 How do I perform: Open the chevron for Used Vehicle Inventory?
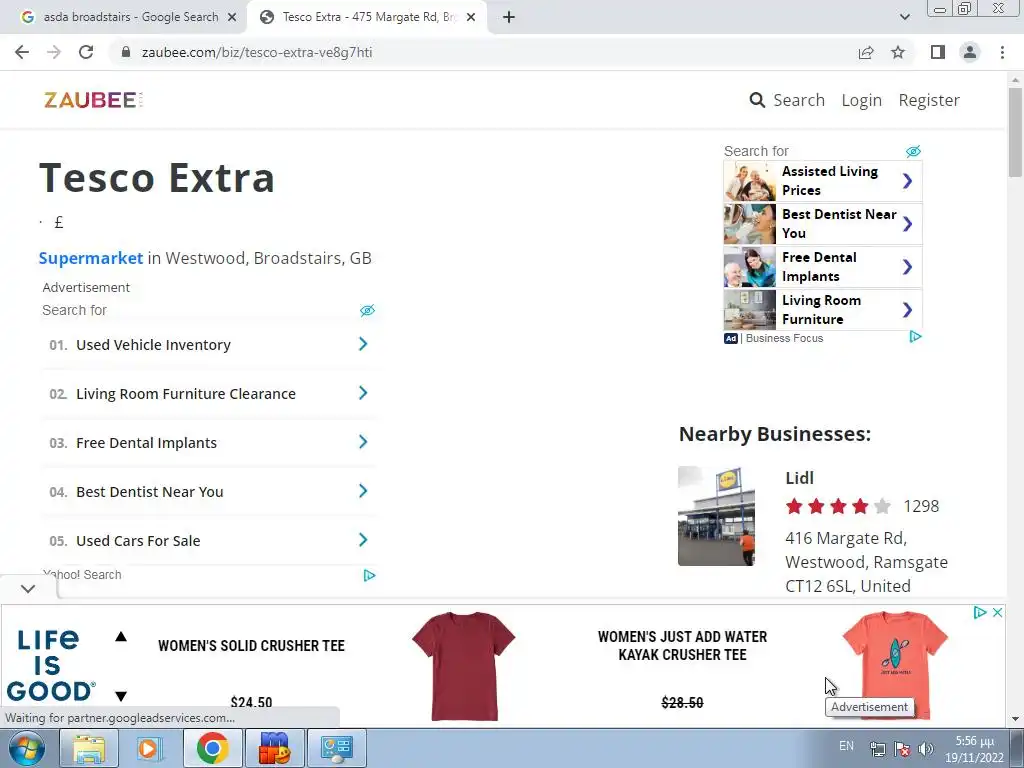[x=363, y=344]
